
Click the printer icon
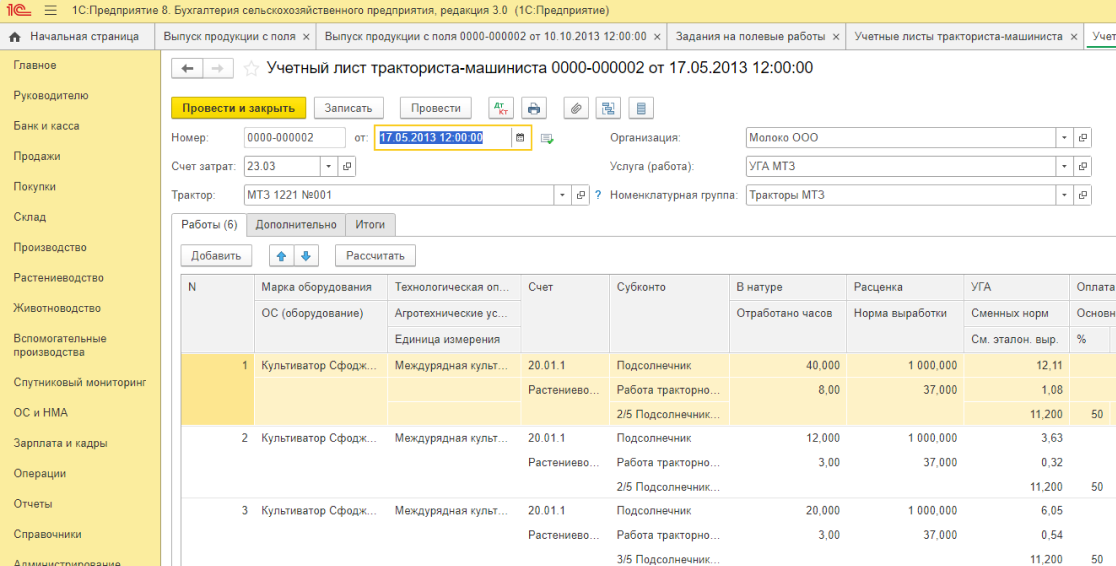534,108
